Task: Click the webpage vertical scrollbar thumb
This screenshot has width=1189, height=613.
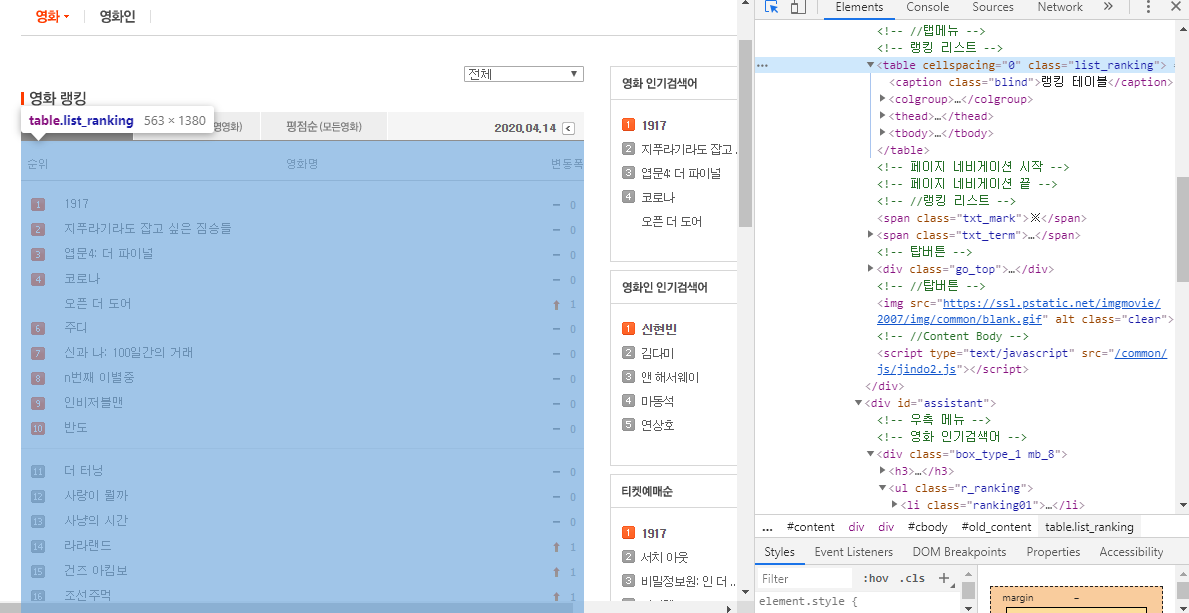Action: (x=745, y=133)
